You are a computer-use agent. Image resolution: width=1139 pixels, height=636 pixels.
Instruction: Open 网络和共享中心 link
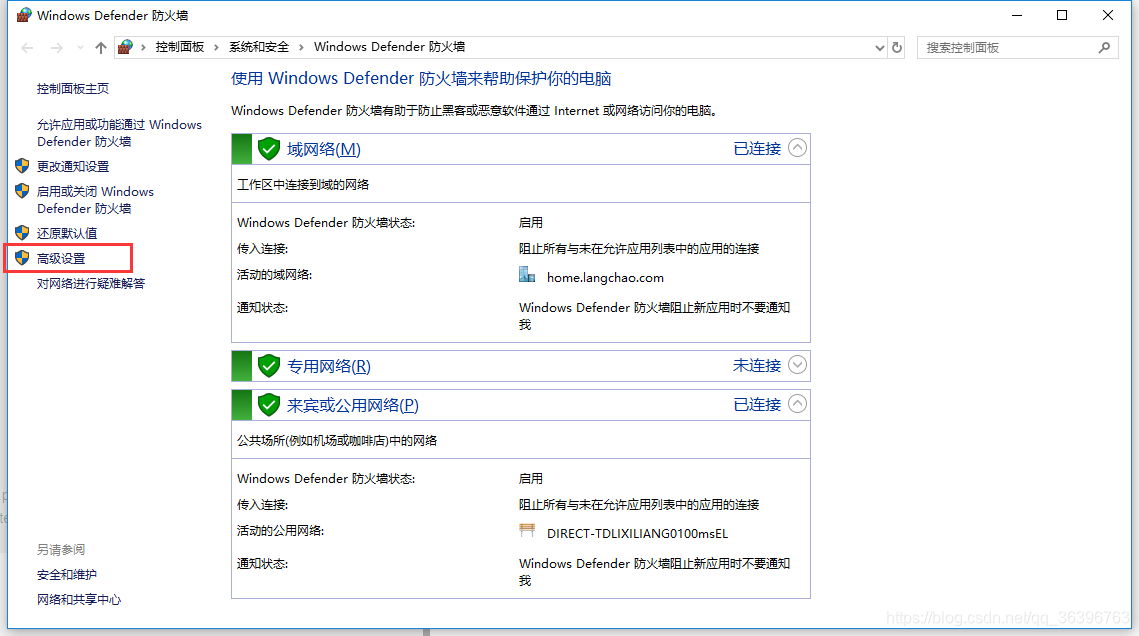[x=78, y=599]
